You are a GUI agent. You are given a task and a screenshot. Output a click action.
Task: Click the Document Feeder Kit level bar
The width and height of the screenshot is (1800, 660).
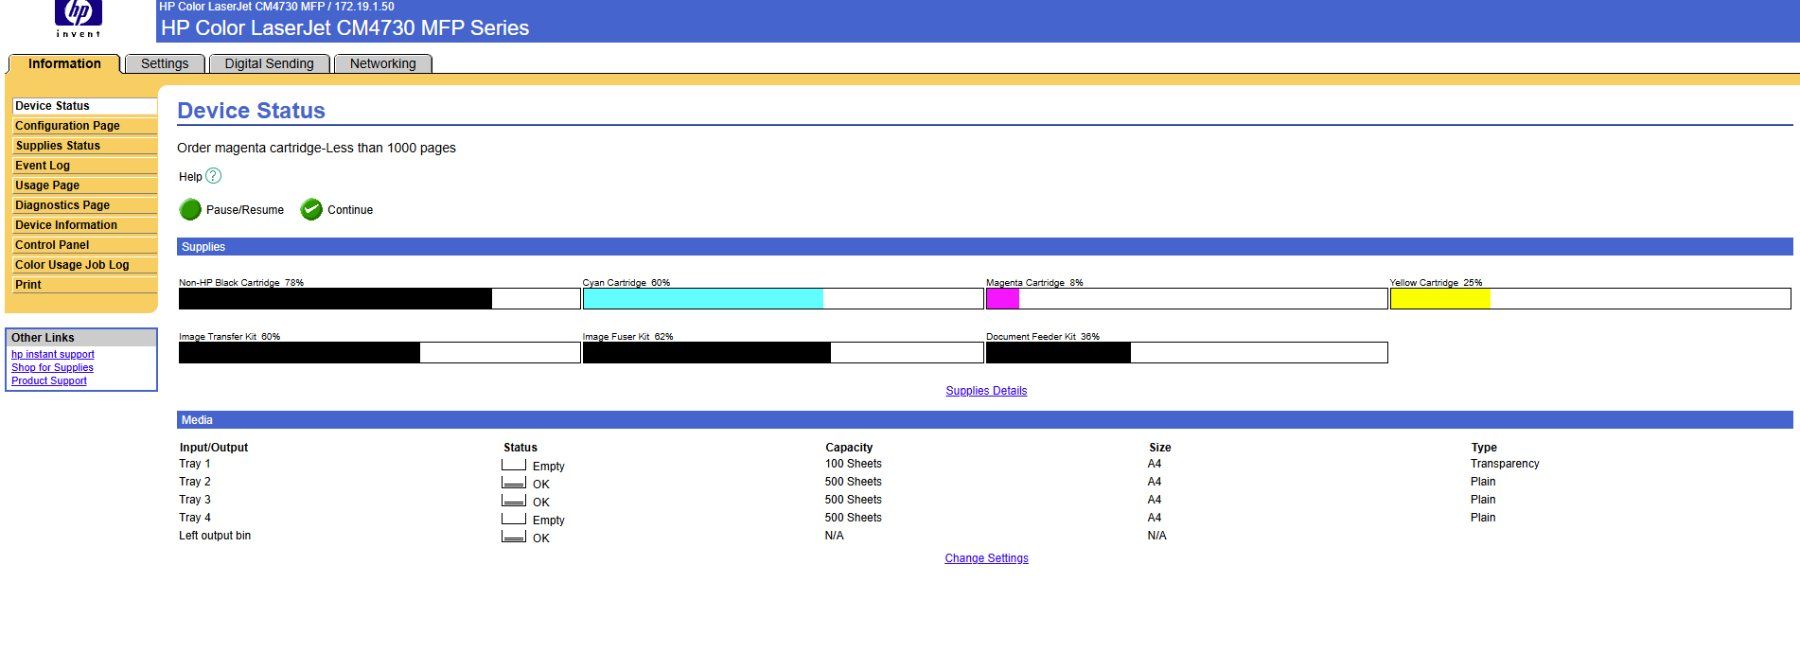tap(1187, 352)
